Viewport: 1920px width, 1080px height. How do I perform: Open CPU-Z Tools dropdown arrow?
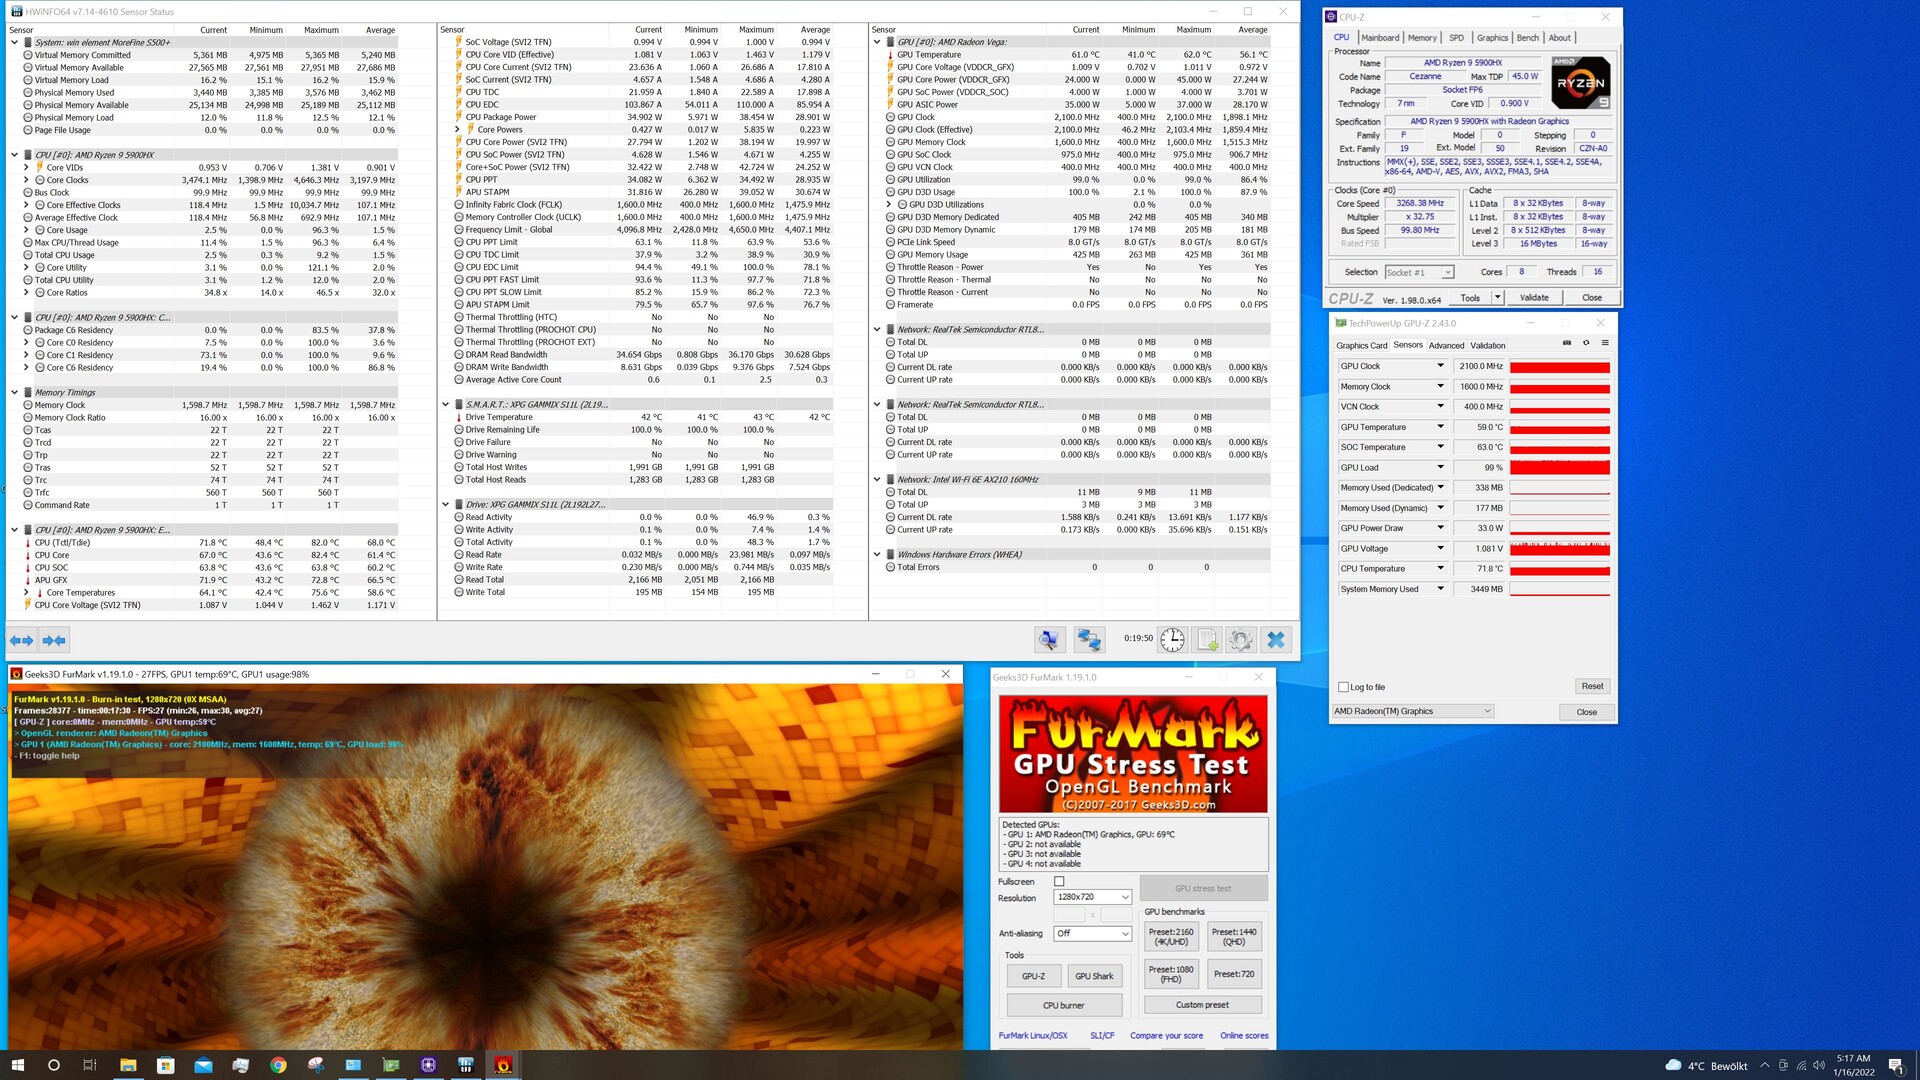pos(1497,297)
